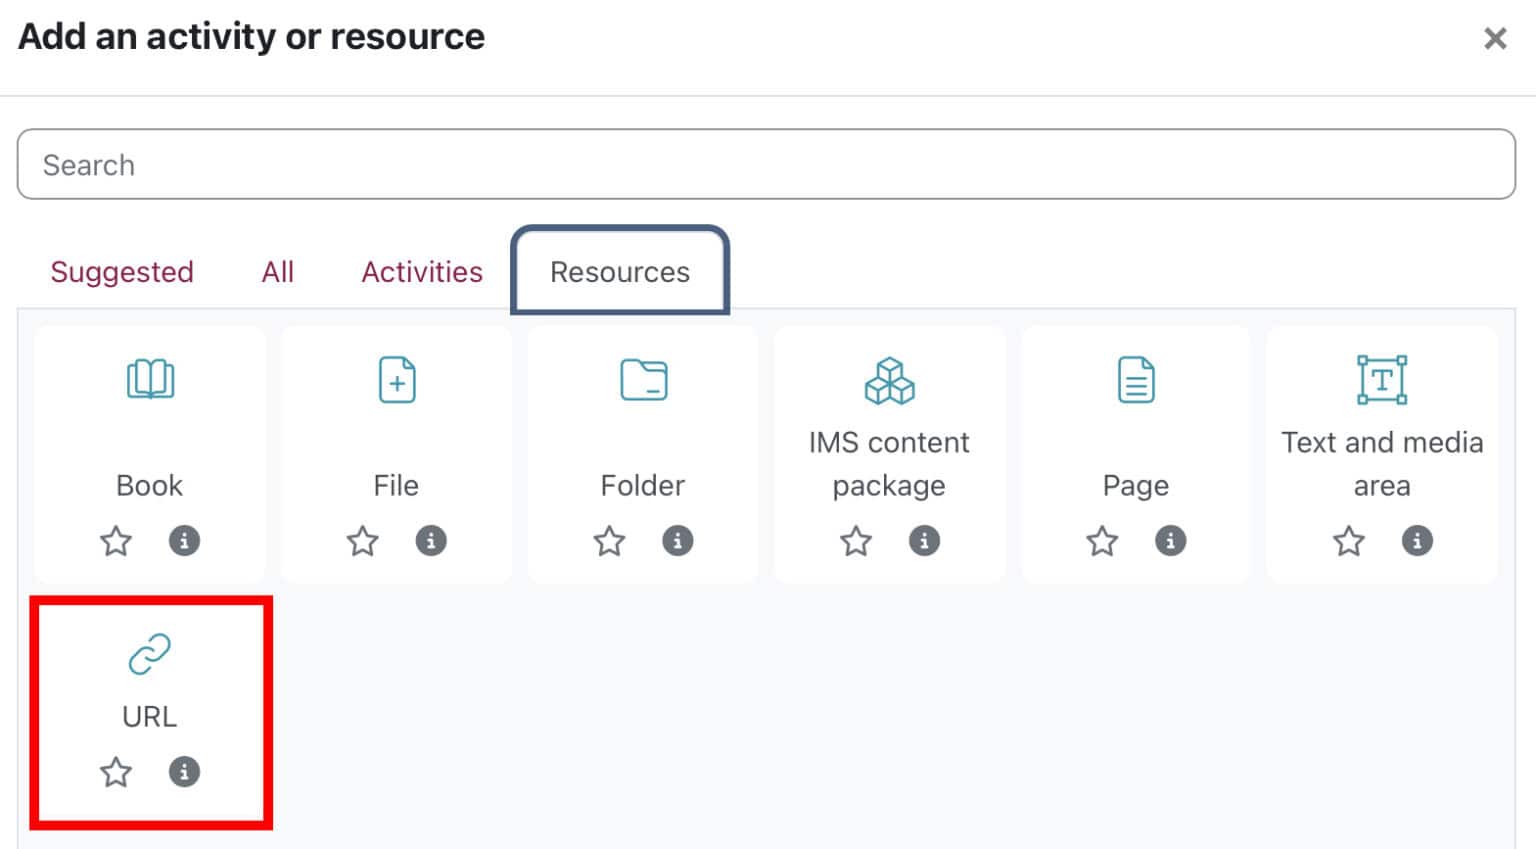Click the URL chain-link icon
Image resolution: width=1536 pixels, height=849 pixels.
[150, 655]
